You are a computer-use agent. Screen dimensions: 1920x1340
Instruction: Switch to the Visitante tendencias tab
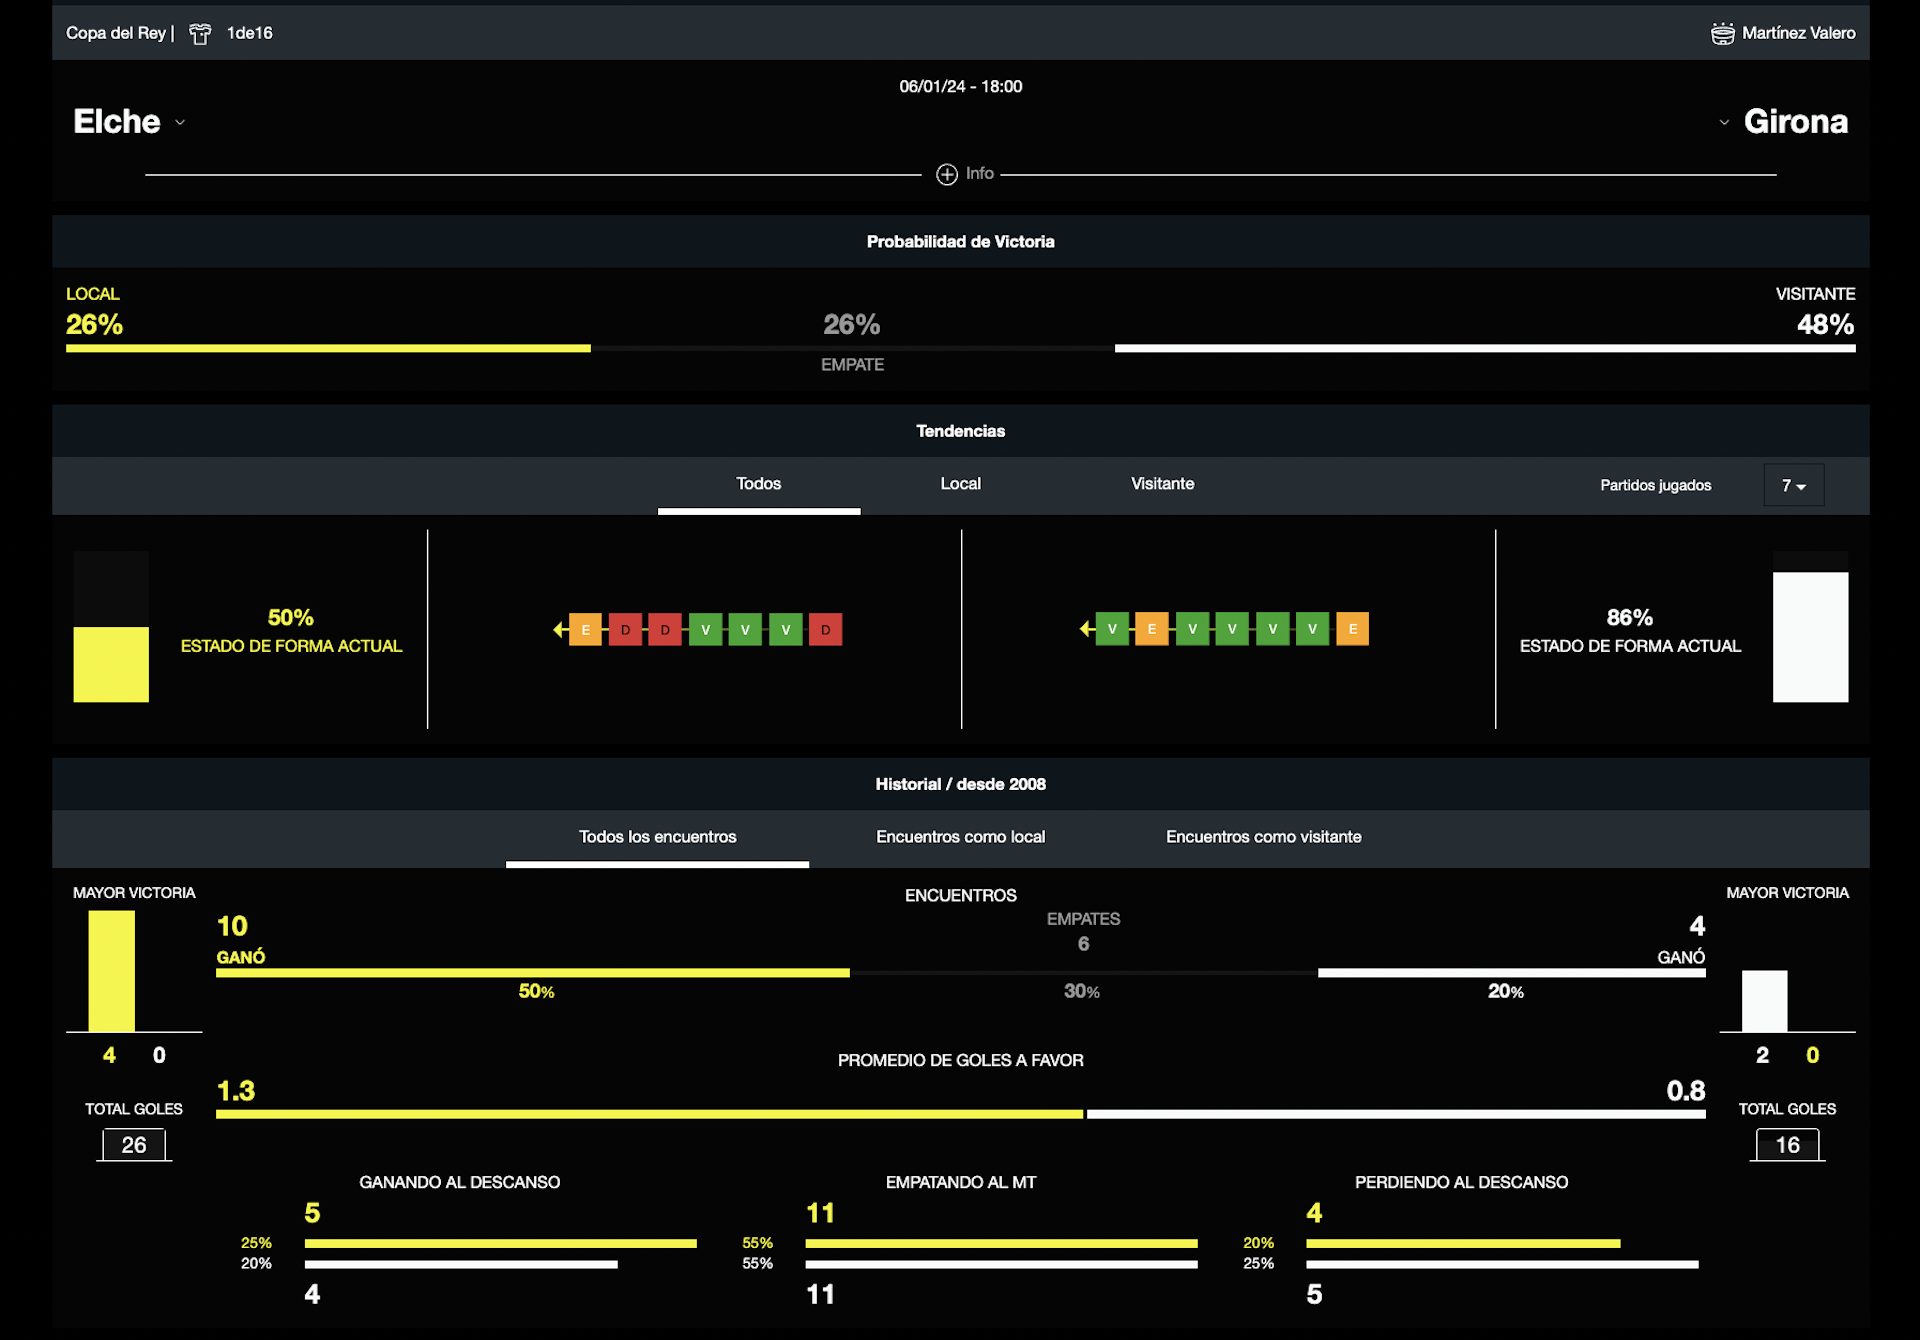point(1163,485)
